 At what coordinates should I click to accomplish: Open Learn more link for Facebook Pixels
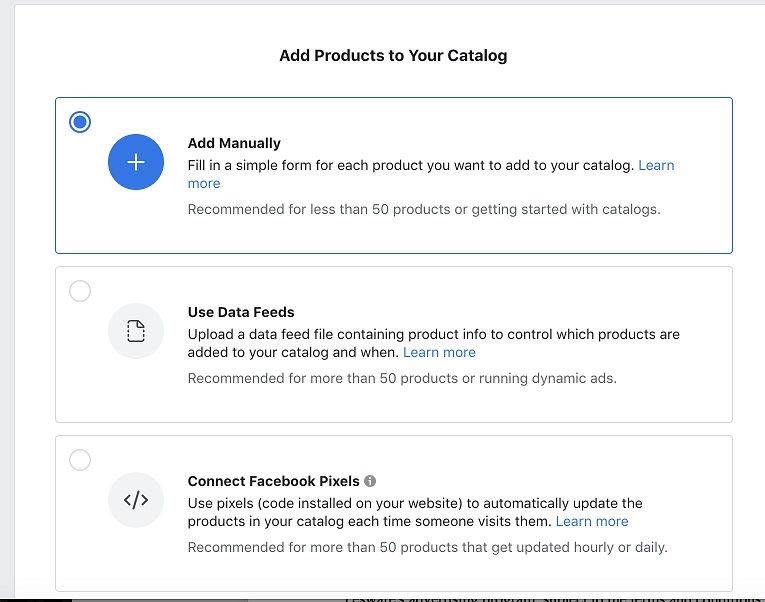[x=592, y=521]
